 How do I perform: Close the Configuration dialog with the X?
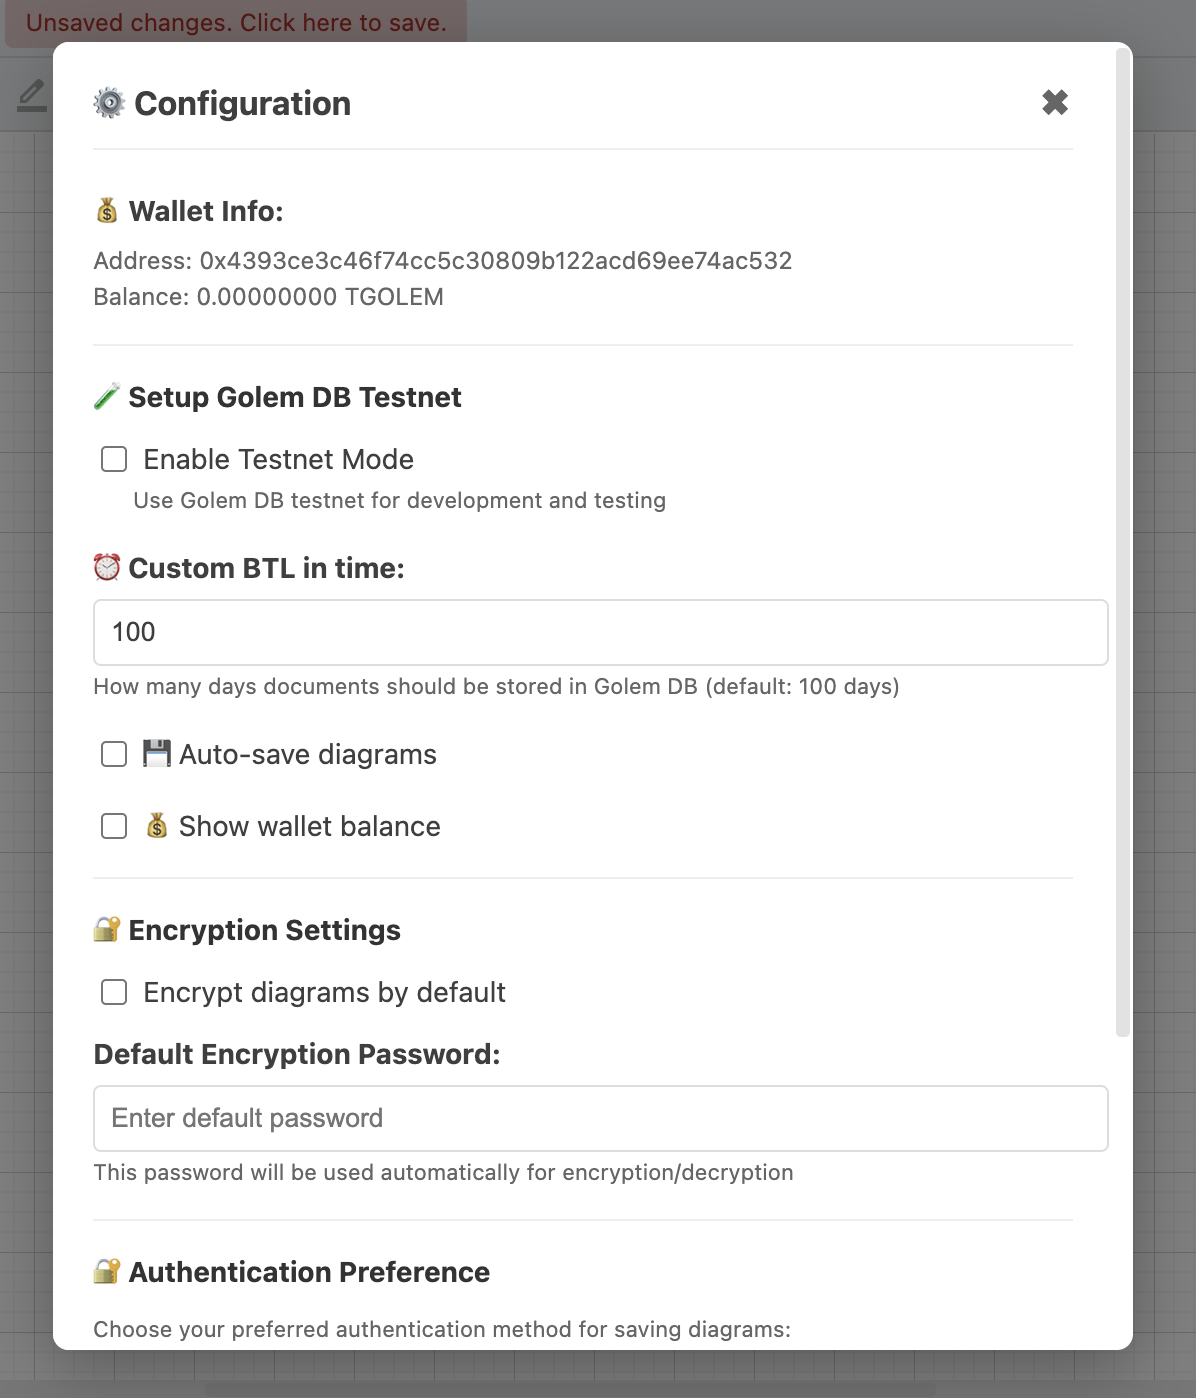(x=1056, y=103)
